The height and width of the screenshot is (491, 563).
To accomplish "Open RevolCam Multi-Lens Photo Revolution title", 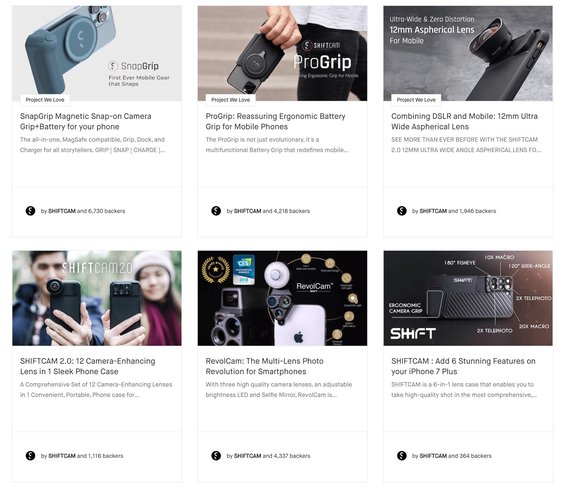I will pyautogui.click(x=265, y=366).
